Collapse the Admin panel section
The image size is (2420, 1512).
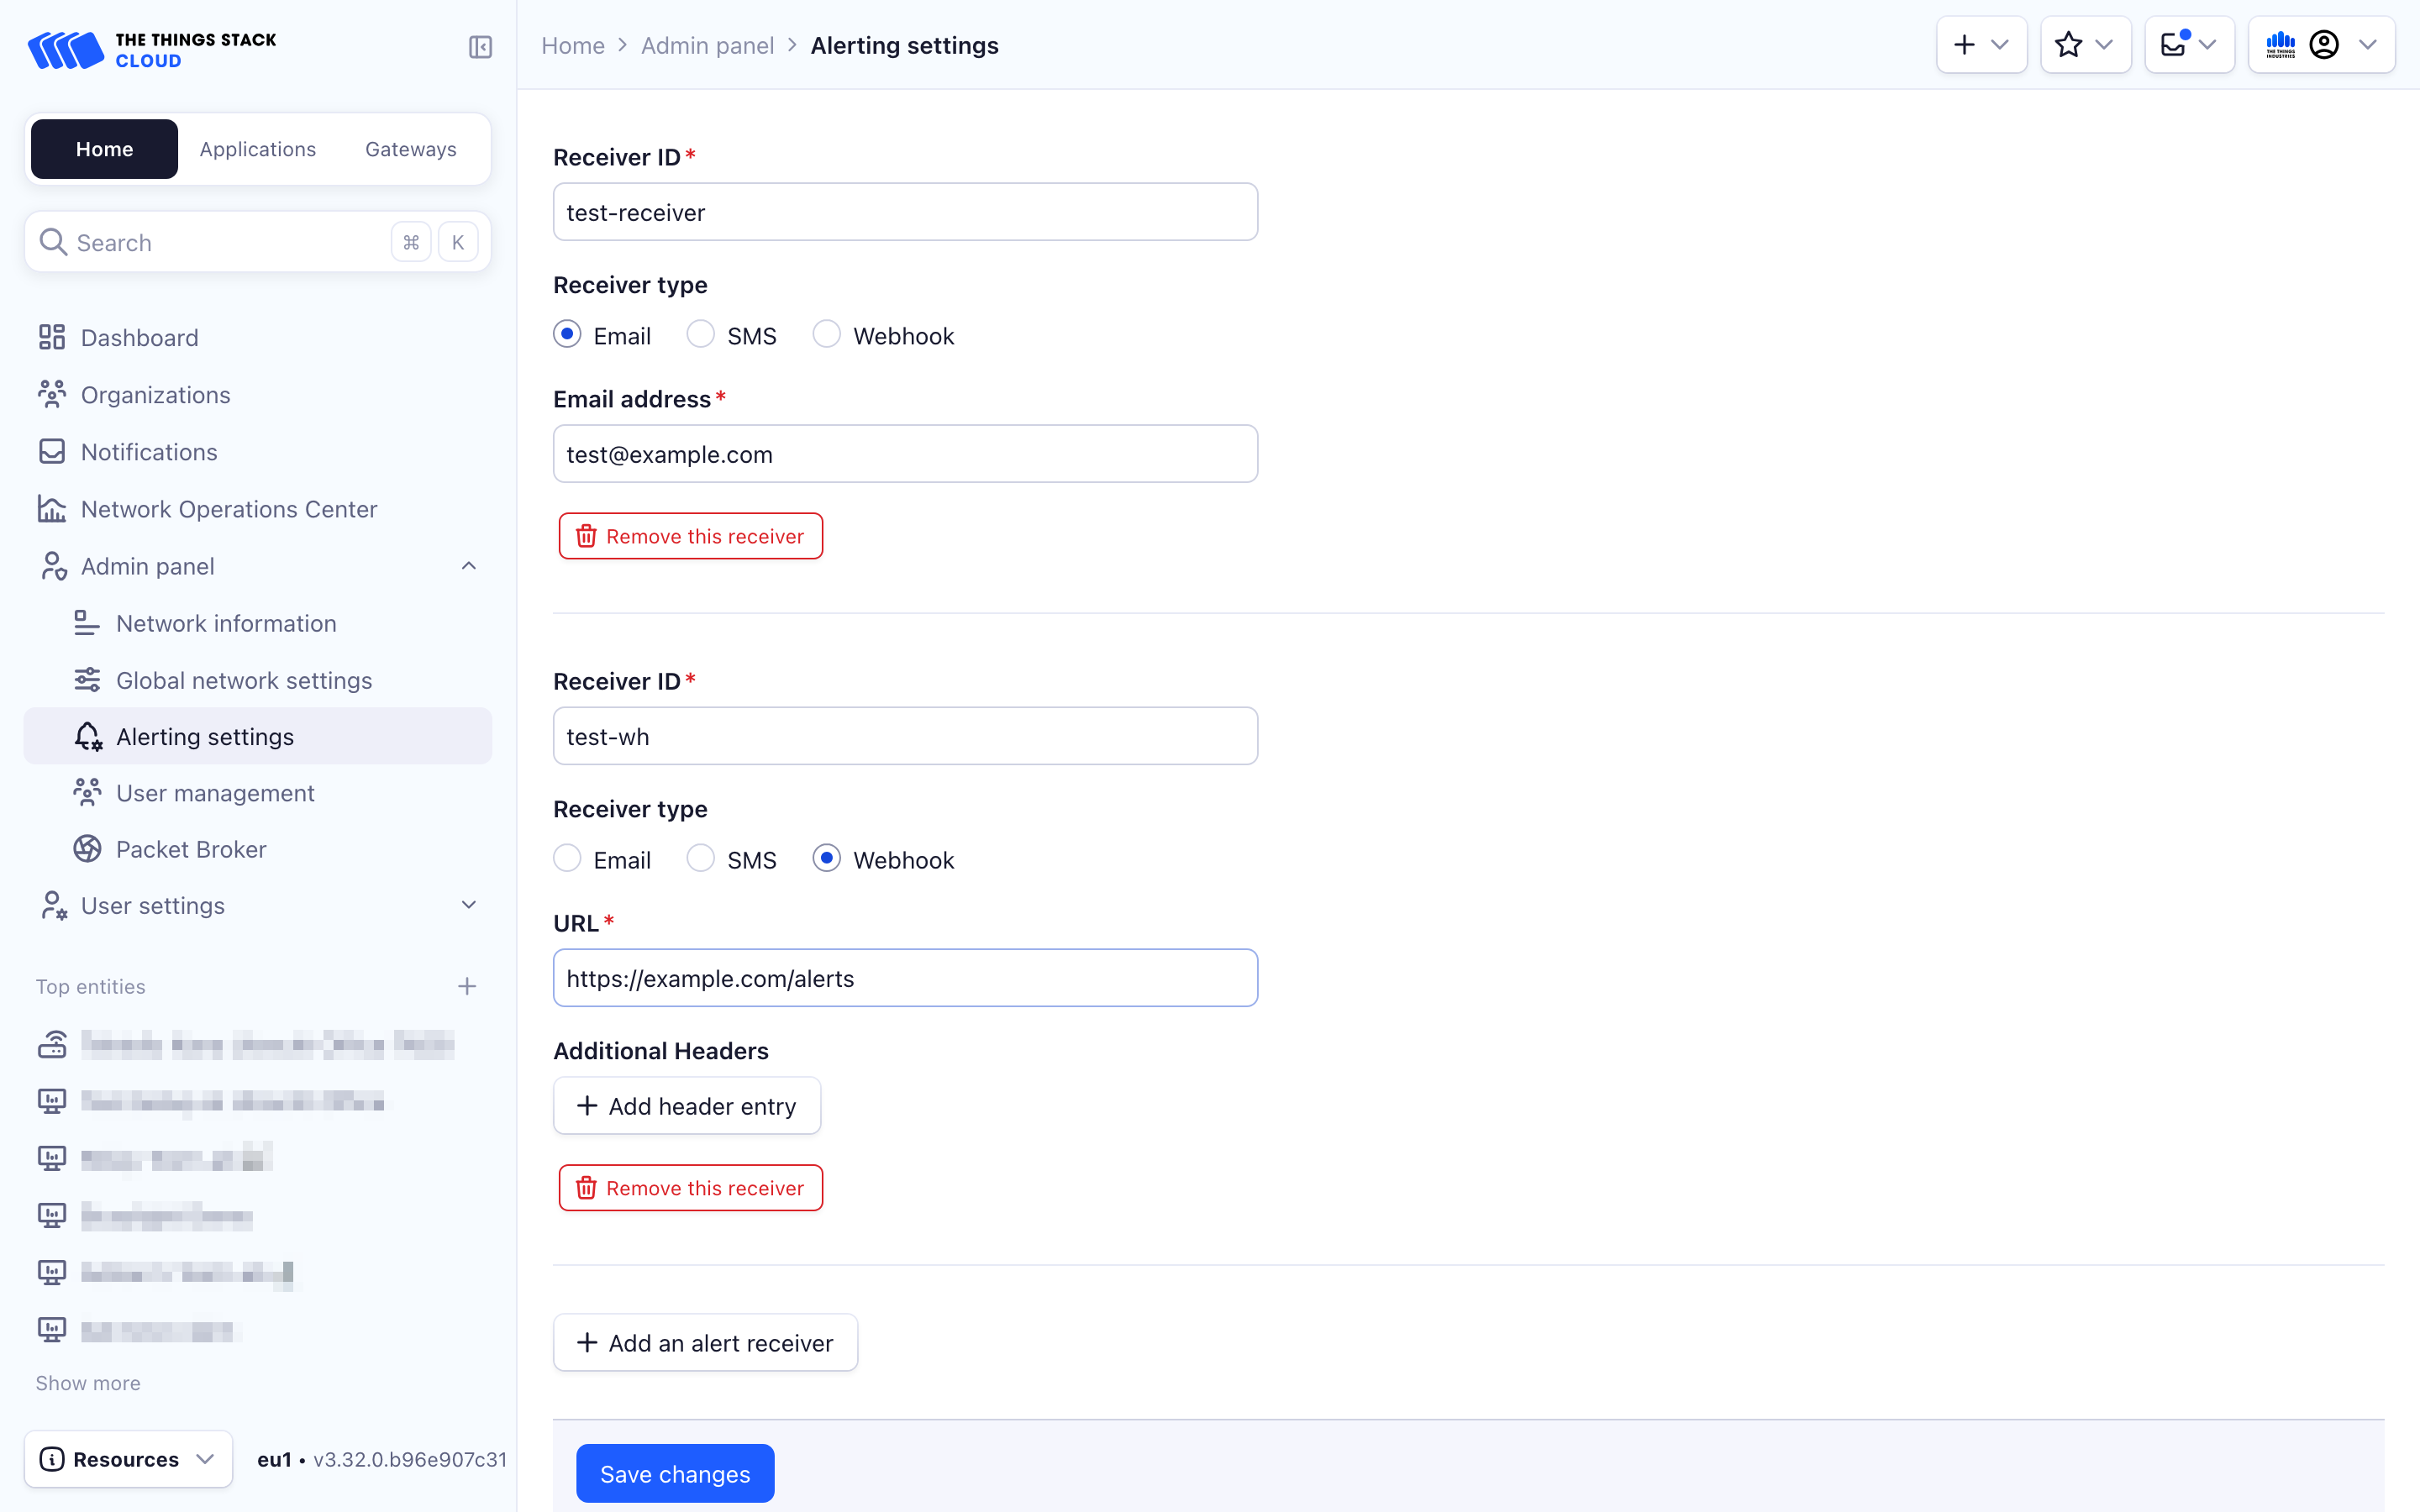click(x=468, y=565)
